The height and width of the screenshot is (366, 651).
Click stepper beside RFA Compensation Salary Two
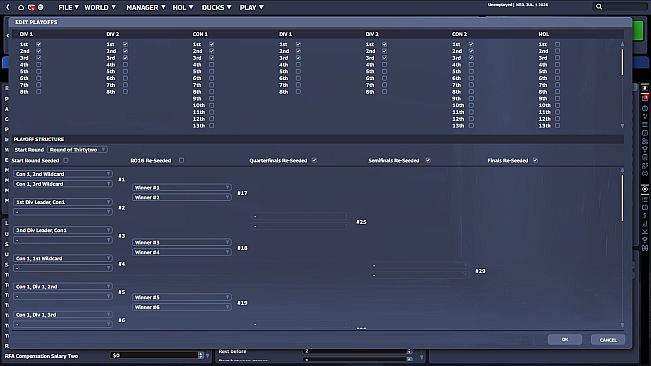[x=201, y=355]
